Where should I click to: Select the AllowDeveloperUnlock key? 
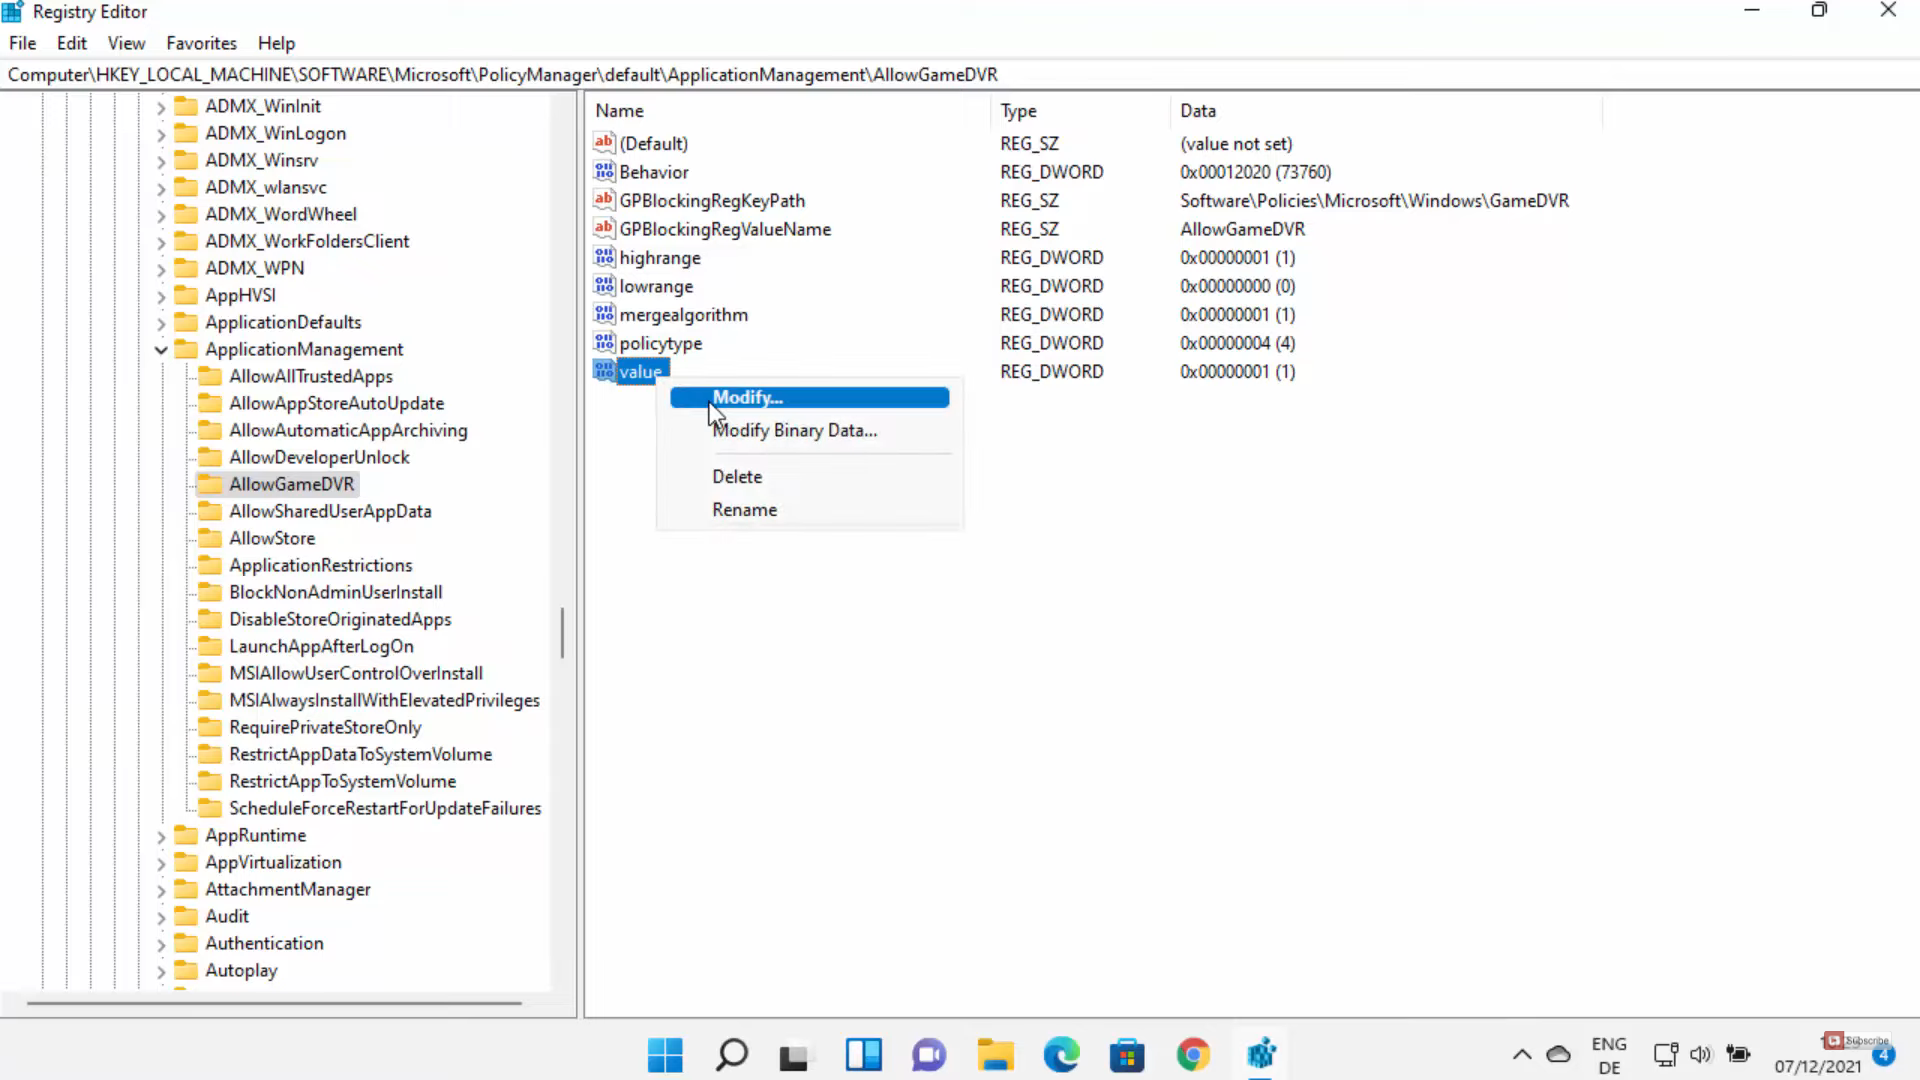click(x=319, y=457)
